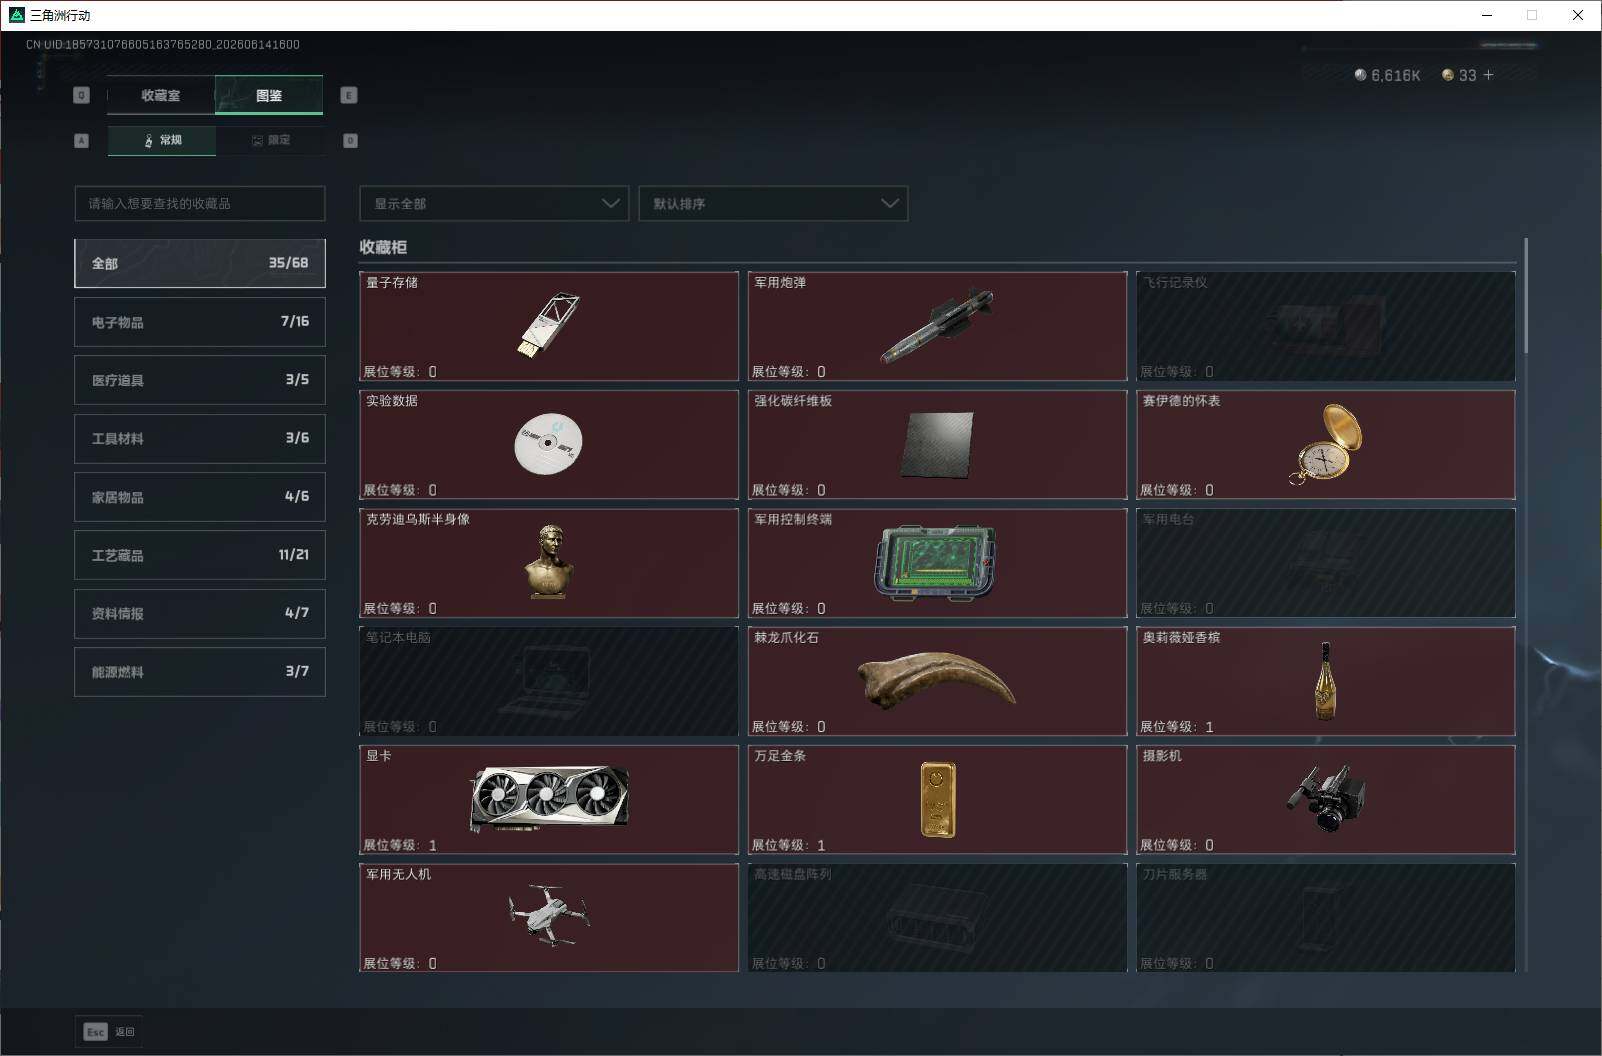The width and height of the screenshot is (1602, 1056).
Task: Click 展位等级 1 under 显卡
Action: click(x=400, y=845)
